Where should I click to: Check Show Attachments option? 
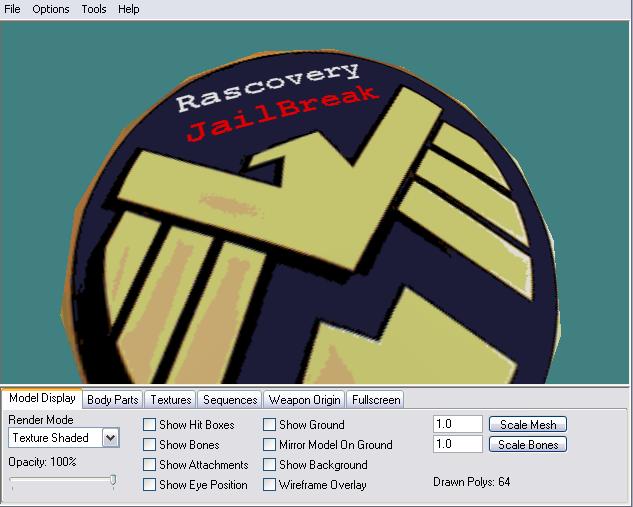pyautogui.click(x=149, y=465)
